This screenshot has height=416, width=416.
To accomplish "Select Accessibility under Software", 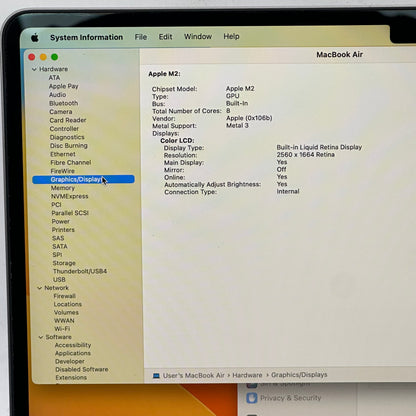I will pyautogui.click(x=73, y=345).
